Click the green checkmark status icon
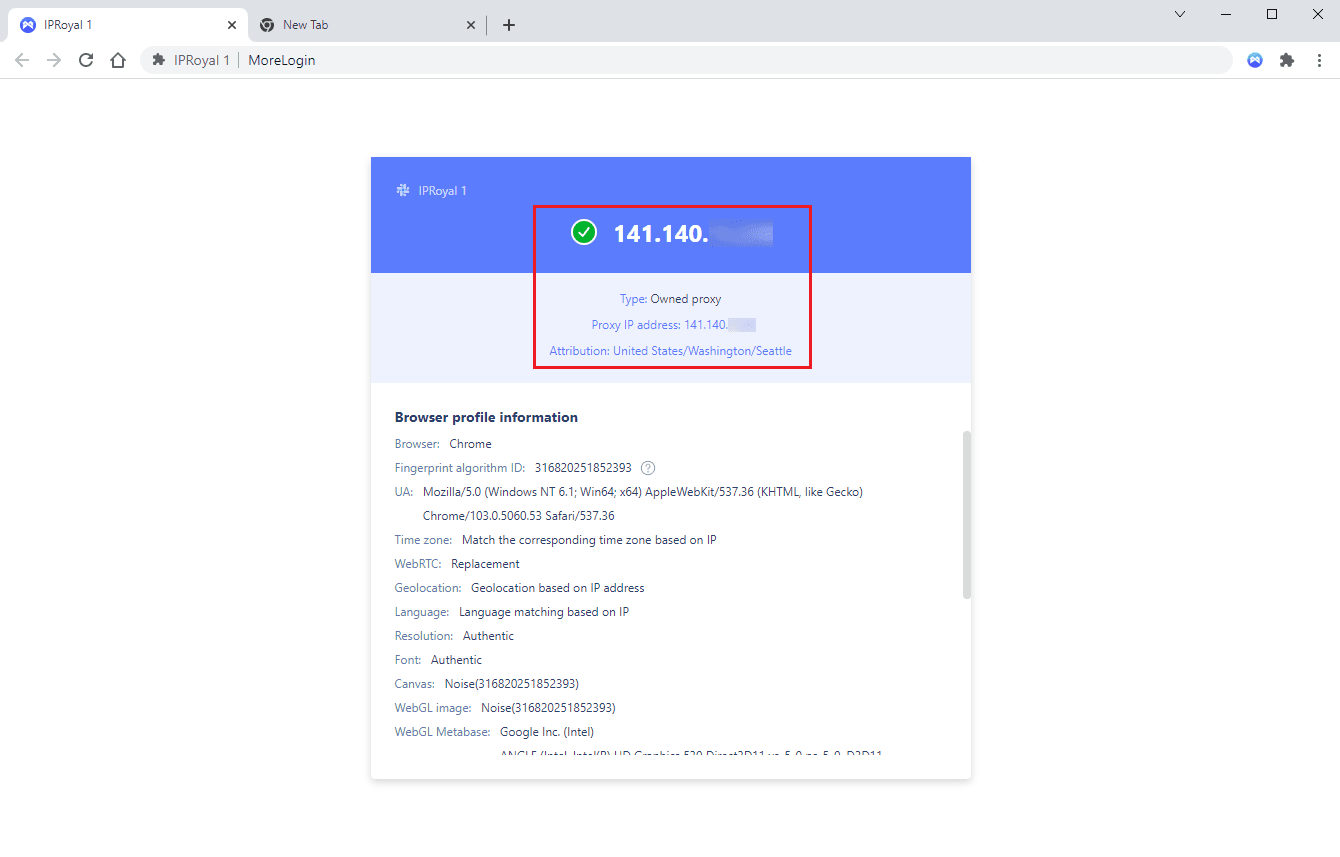1340x857 pixels. [x=583, y=233]
